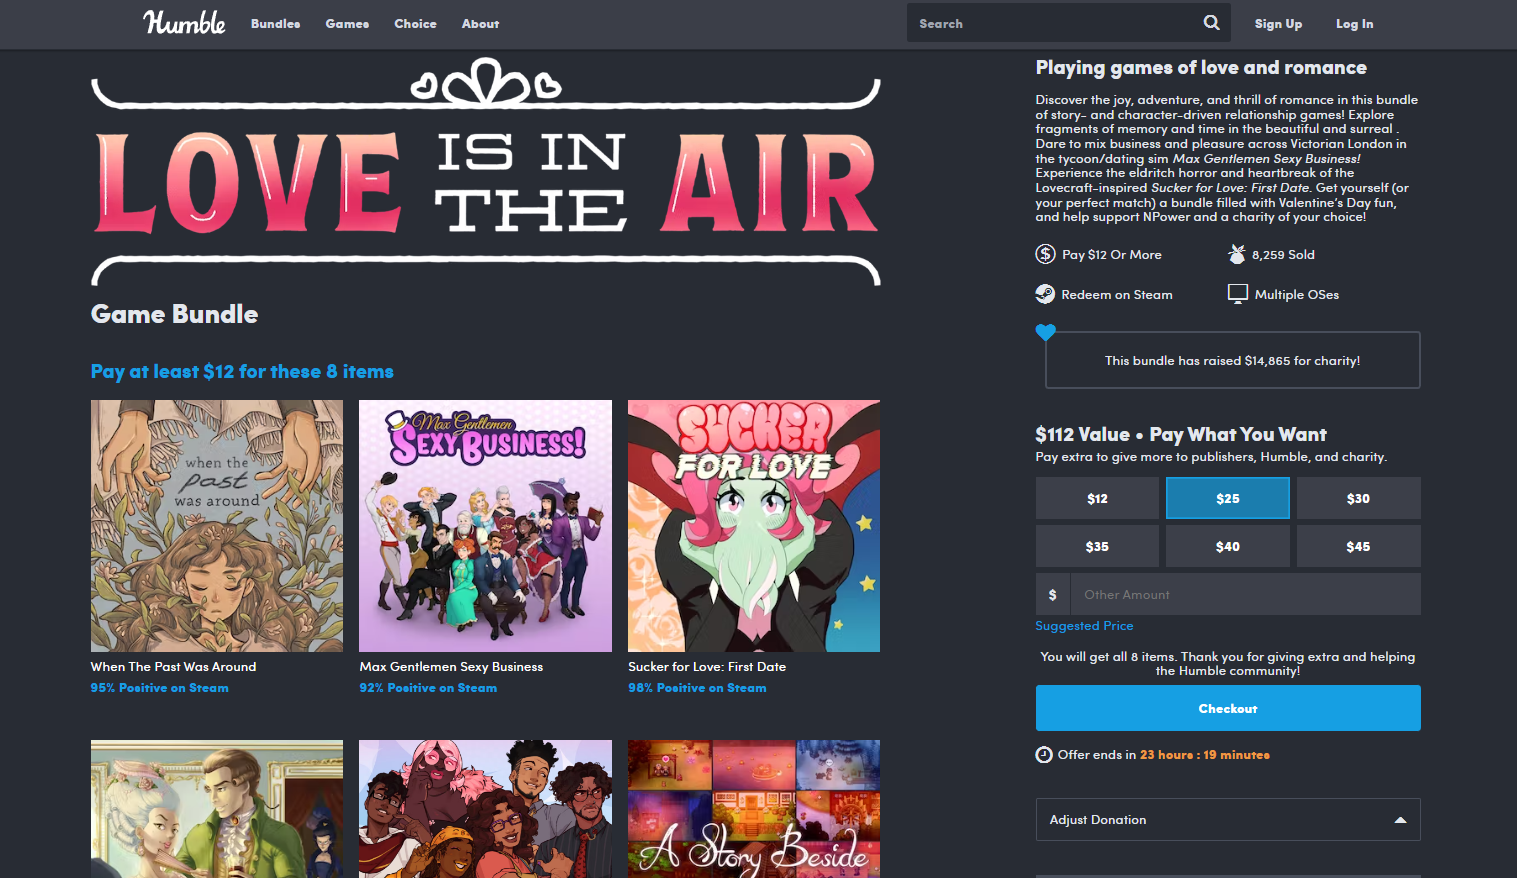Click This bundle has raised $14,865 box

1232,360
